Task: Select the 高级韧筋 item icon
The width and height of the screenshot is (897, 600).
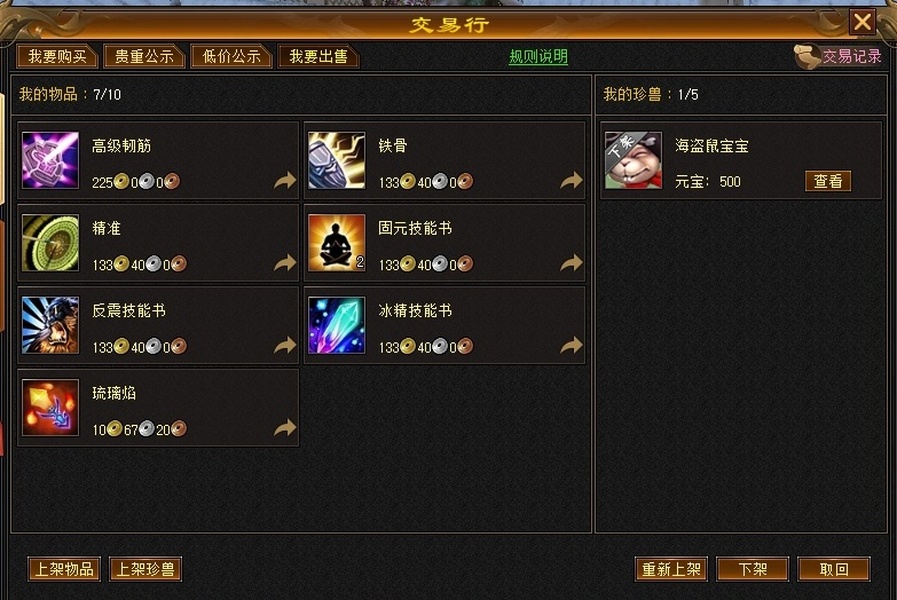Action: [x=50, y=160]
